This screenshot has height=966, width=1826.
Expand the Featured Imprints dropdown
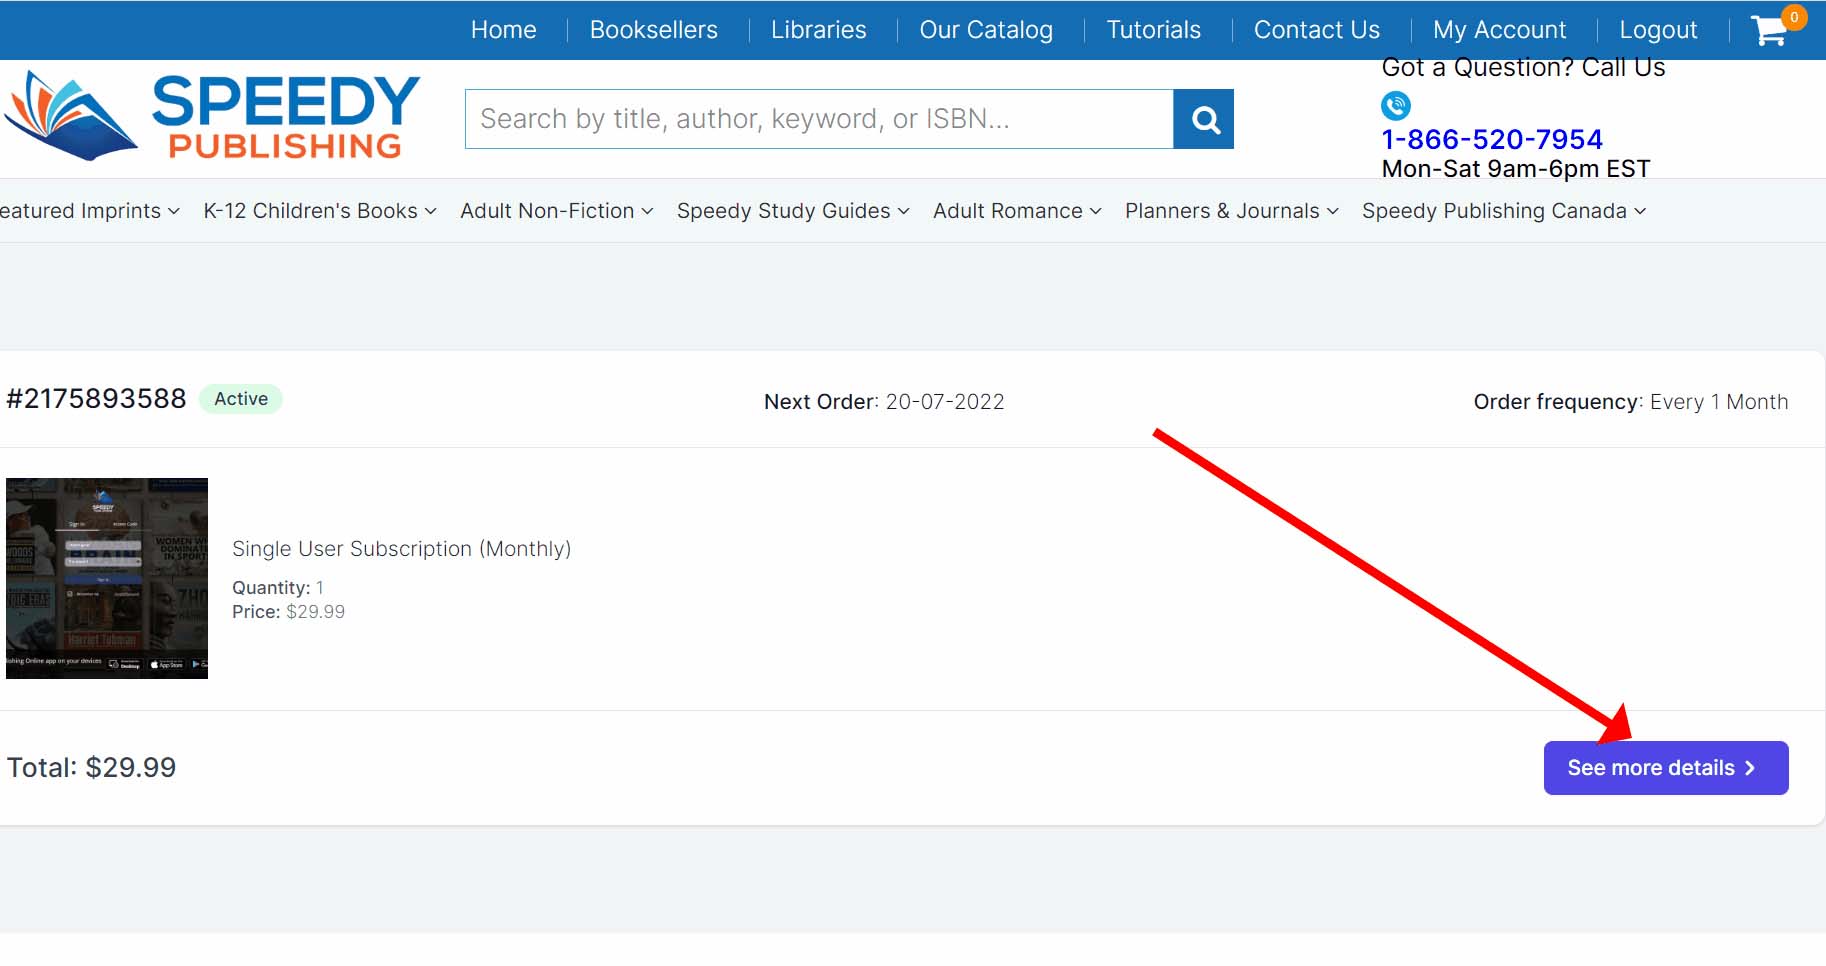point(90,211)
